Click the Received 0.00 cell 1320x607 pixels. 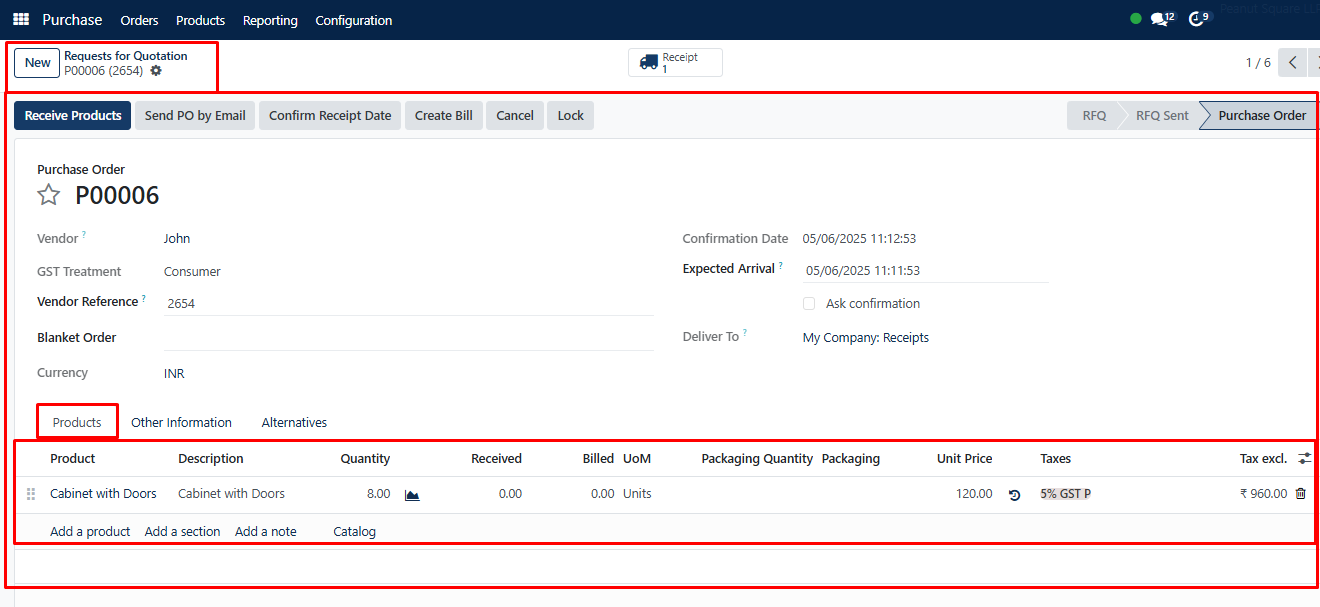[x=510, y=494]
